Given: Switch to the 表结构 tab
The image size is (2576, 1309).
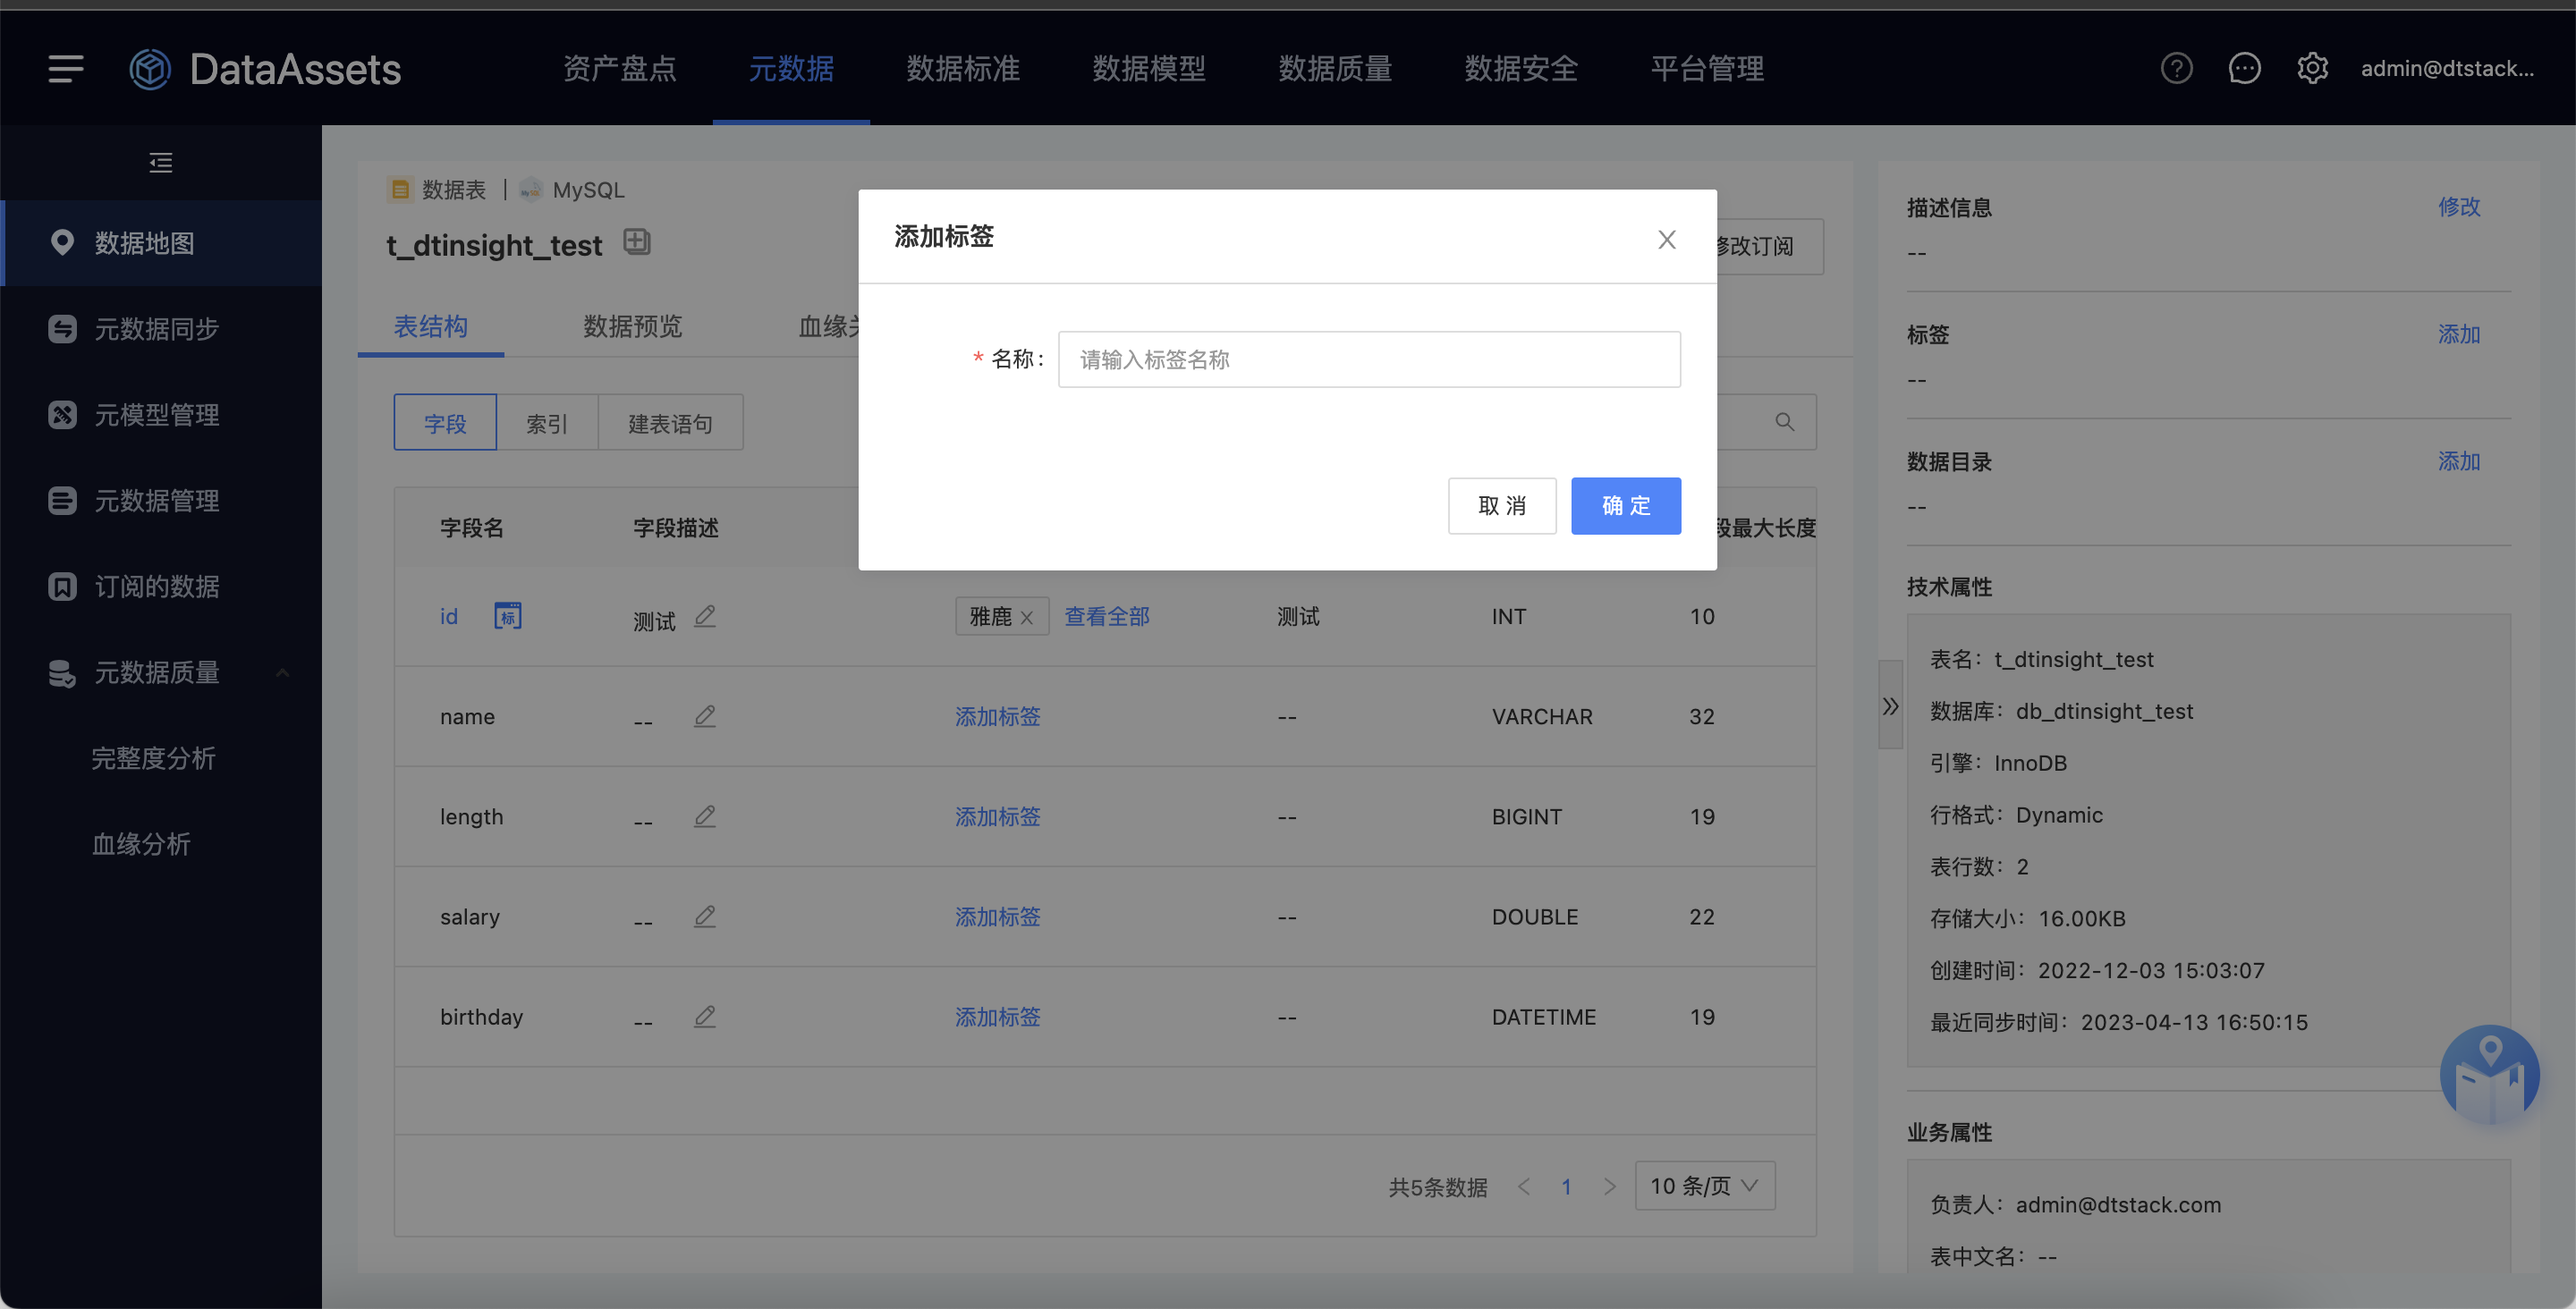Looking at the screenshot, I should click(x=431, y=326).
